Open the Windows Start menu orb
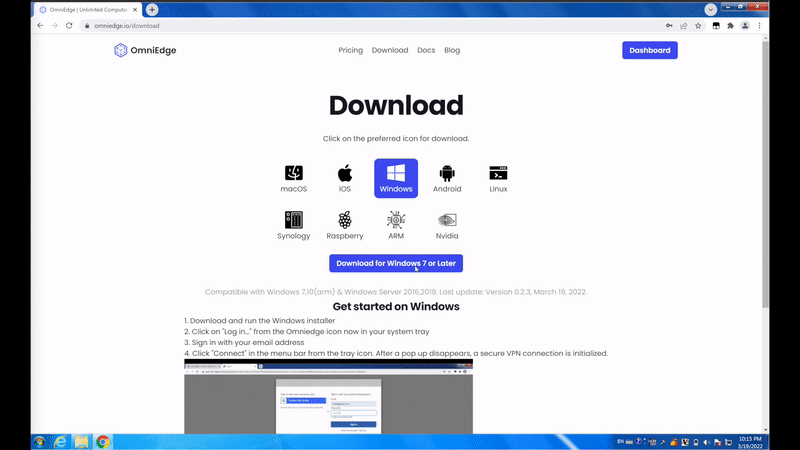The width and height of the screenshot is (800, 450). 38,441
